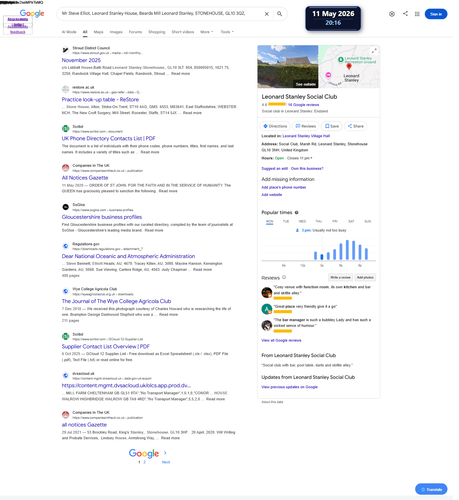Switch to Forums tab

coord(135,32)
